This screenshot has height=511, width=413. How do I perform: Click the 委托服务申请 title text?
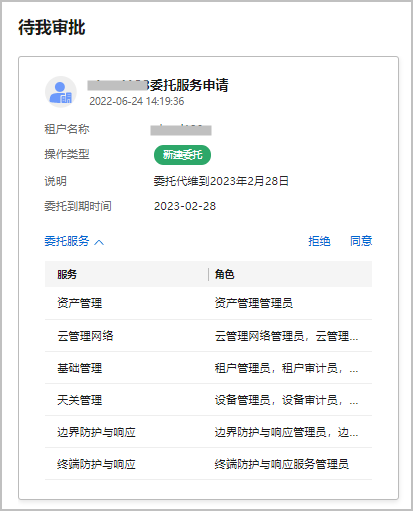tap(189, 85)
